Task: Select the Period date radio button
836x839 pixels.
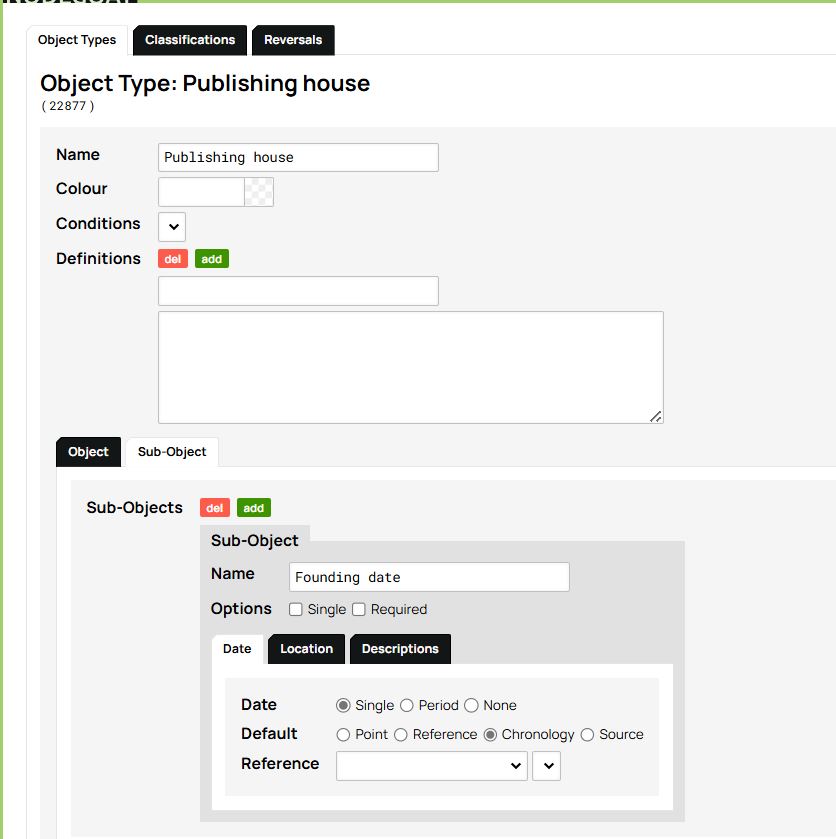Action: 407,705
